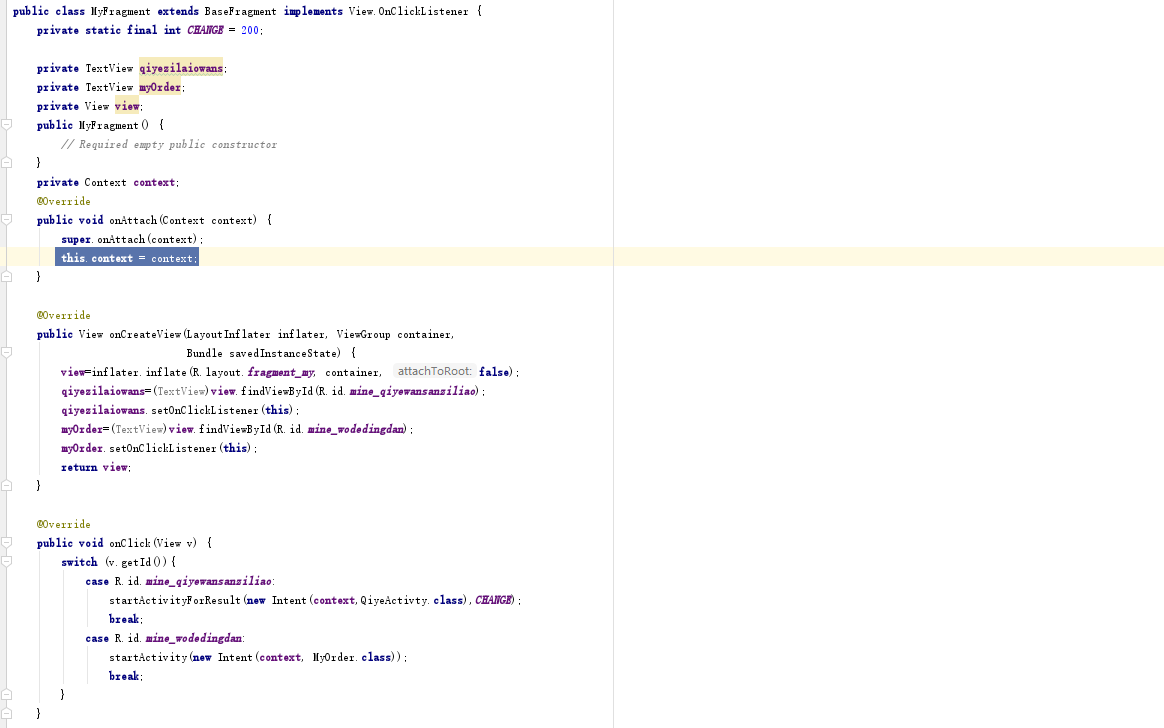Click the 'LayoutInflater inflater' parameter
The width and height of the screenshot is (1164, 728).
pos(255,335)
